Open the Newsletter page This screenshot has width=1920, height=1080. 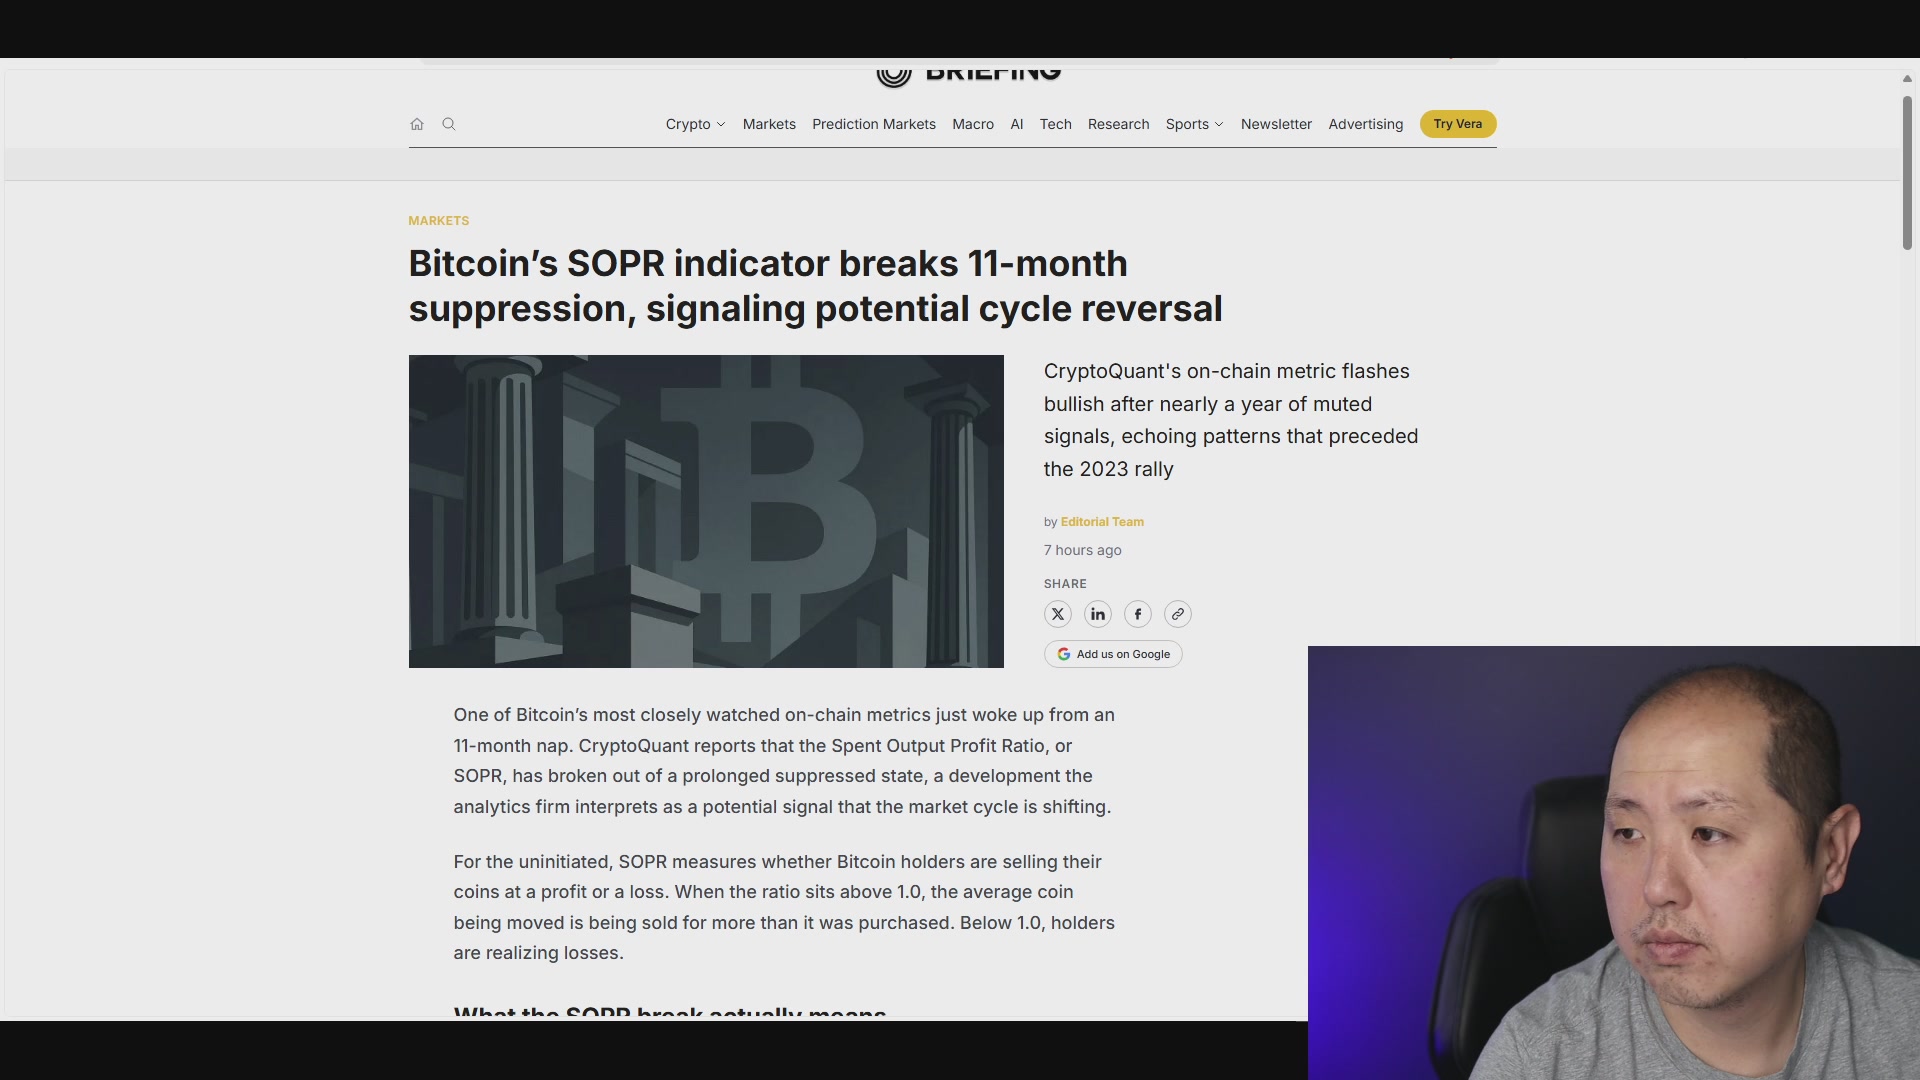tap(1276, 124)
